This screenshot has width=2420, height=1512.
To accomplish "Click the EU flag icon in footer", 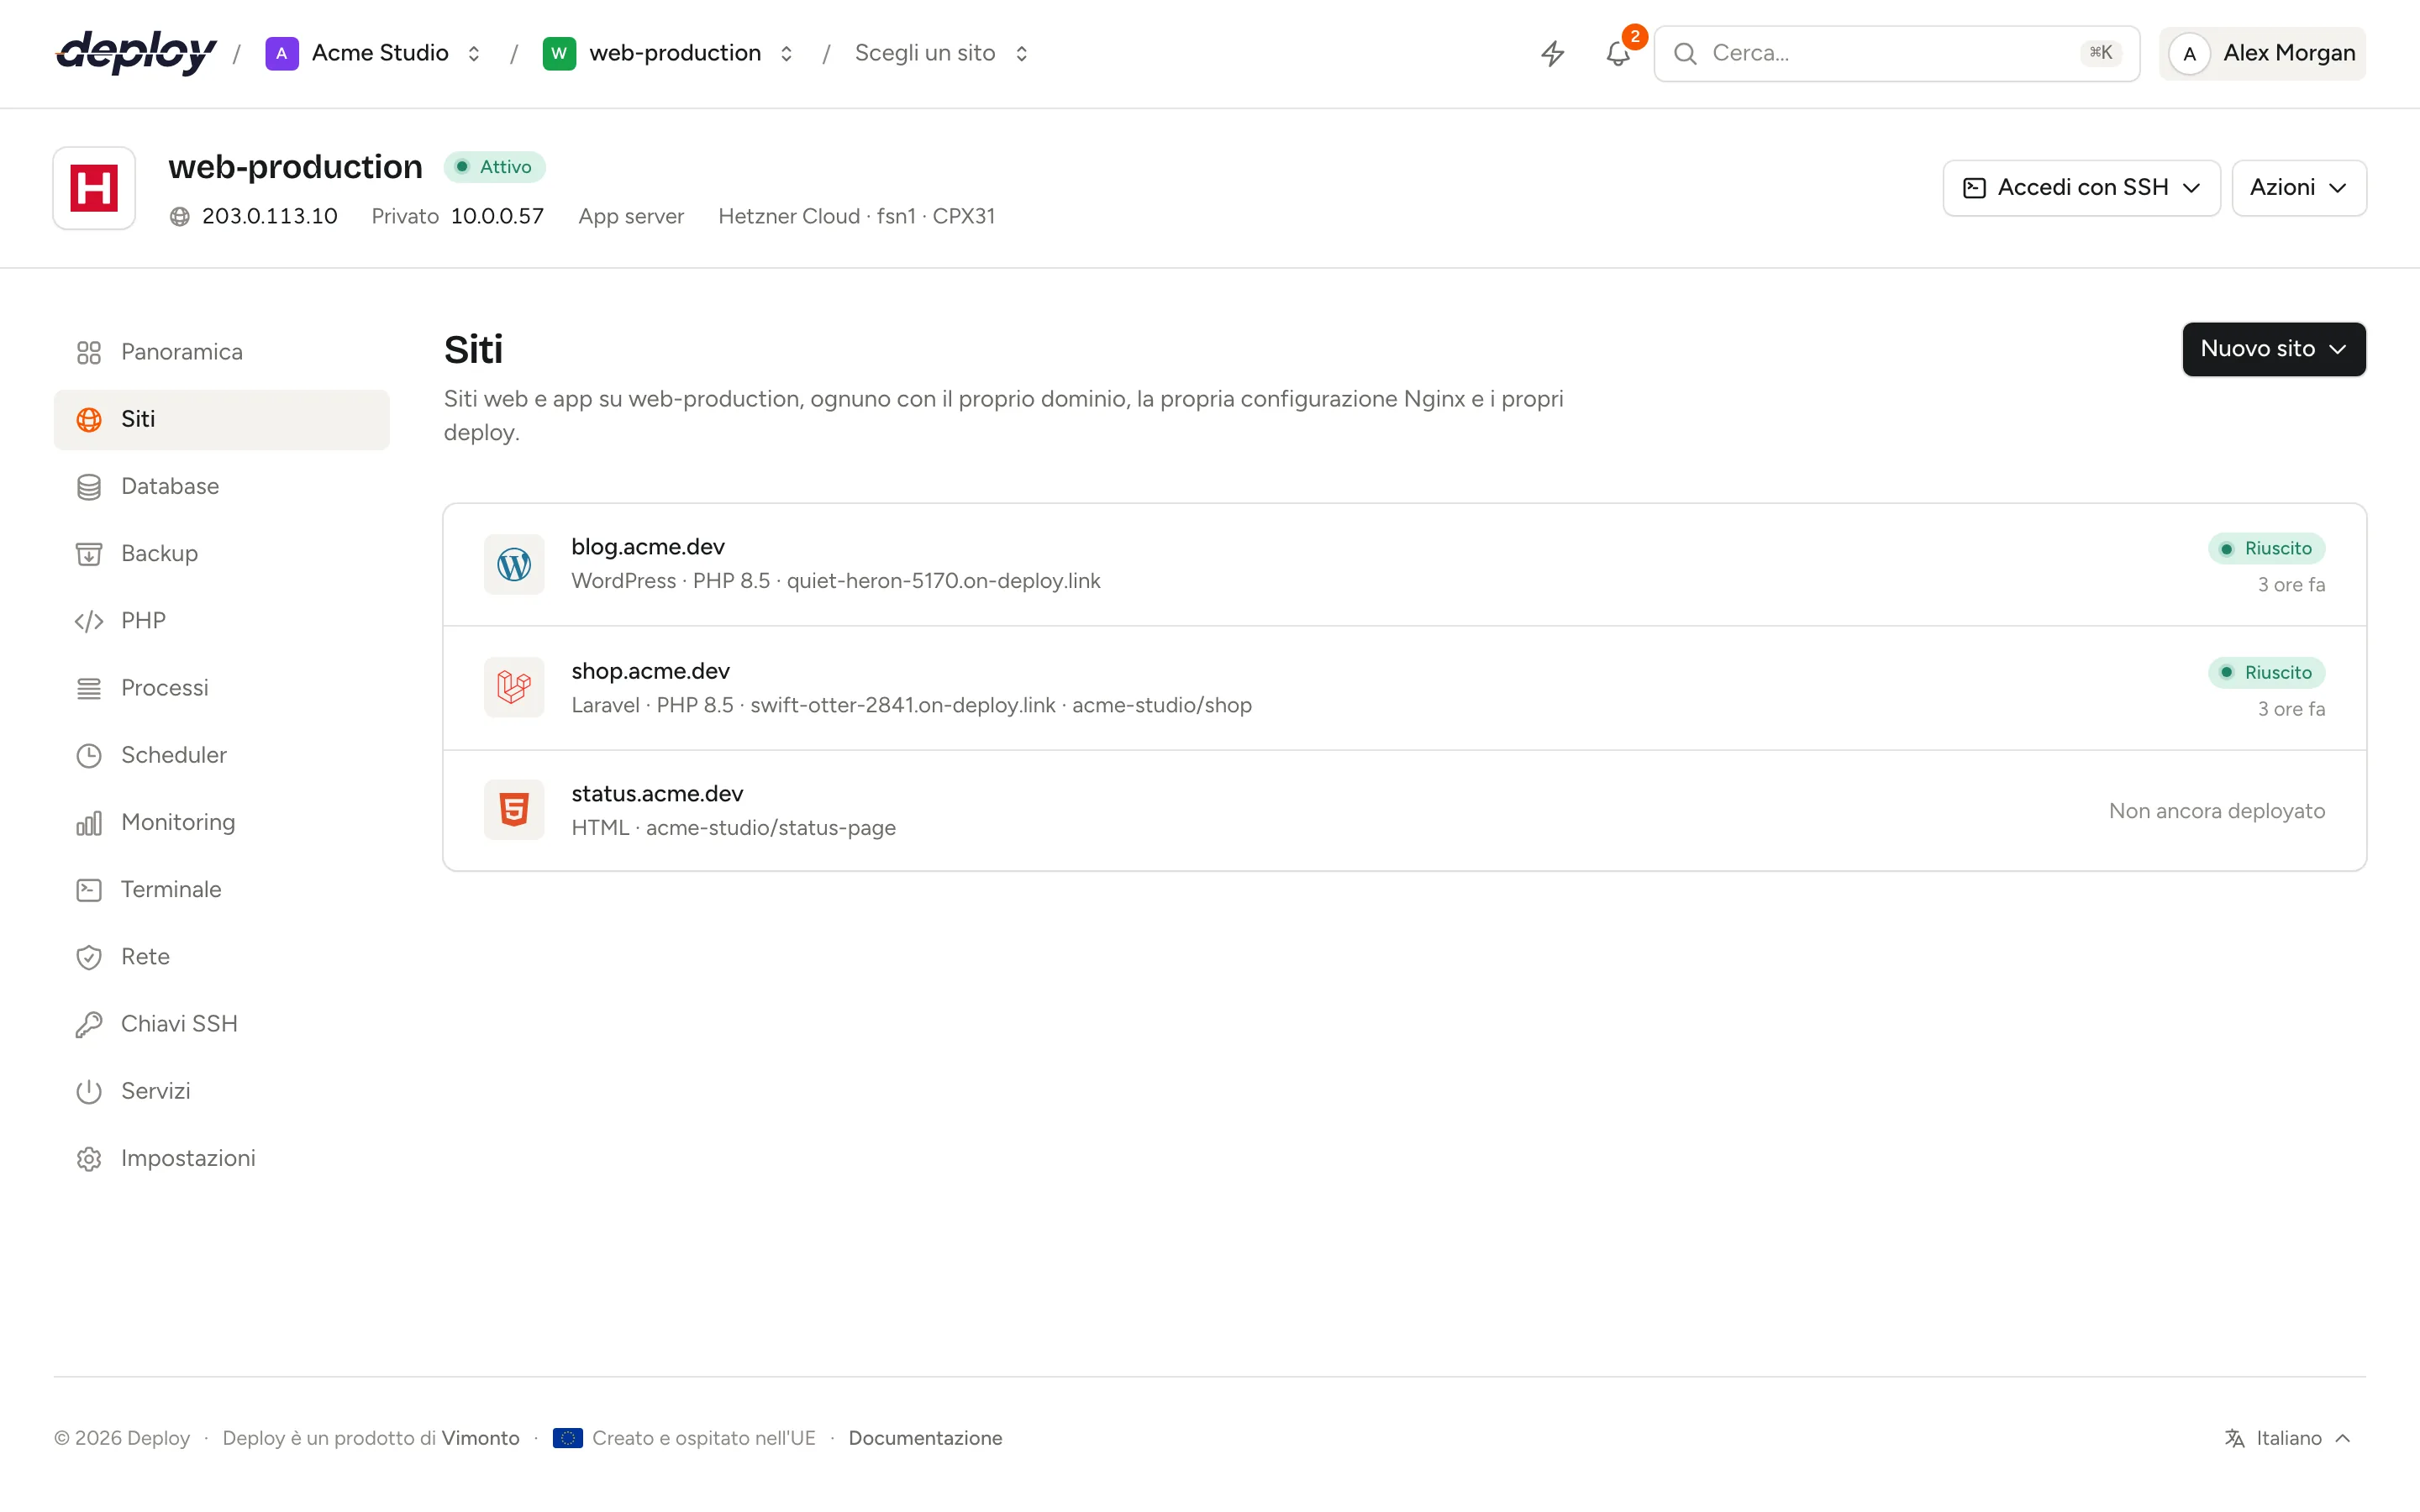I will 568,1438.
